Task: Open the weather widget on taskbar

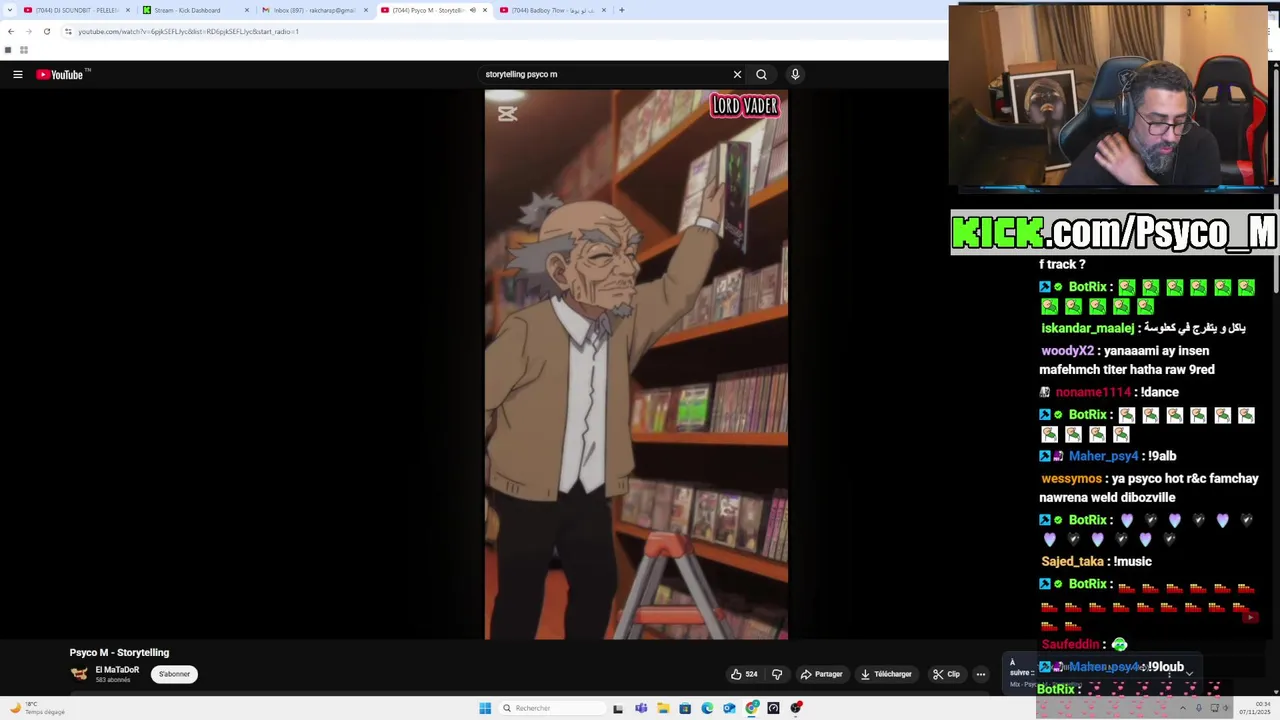Action: (37, 708)
